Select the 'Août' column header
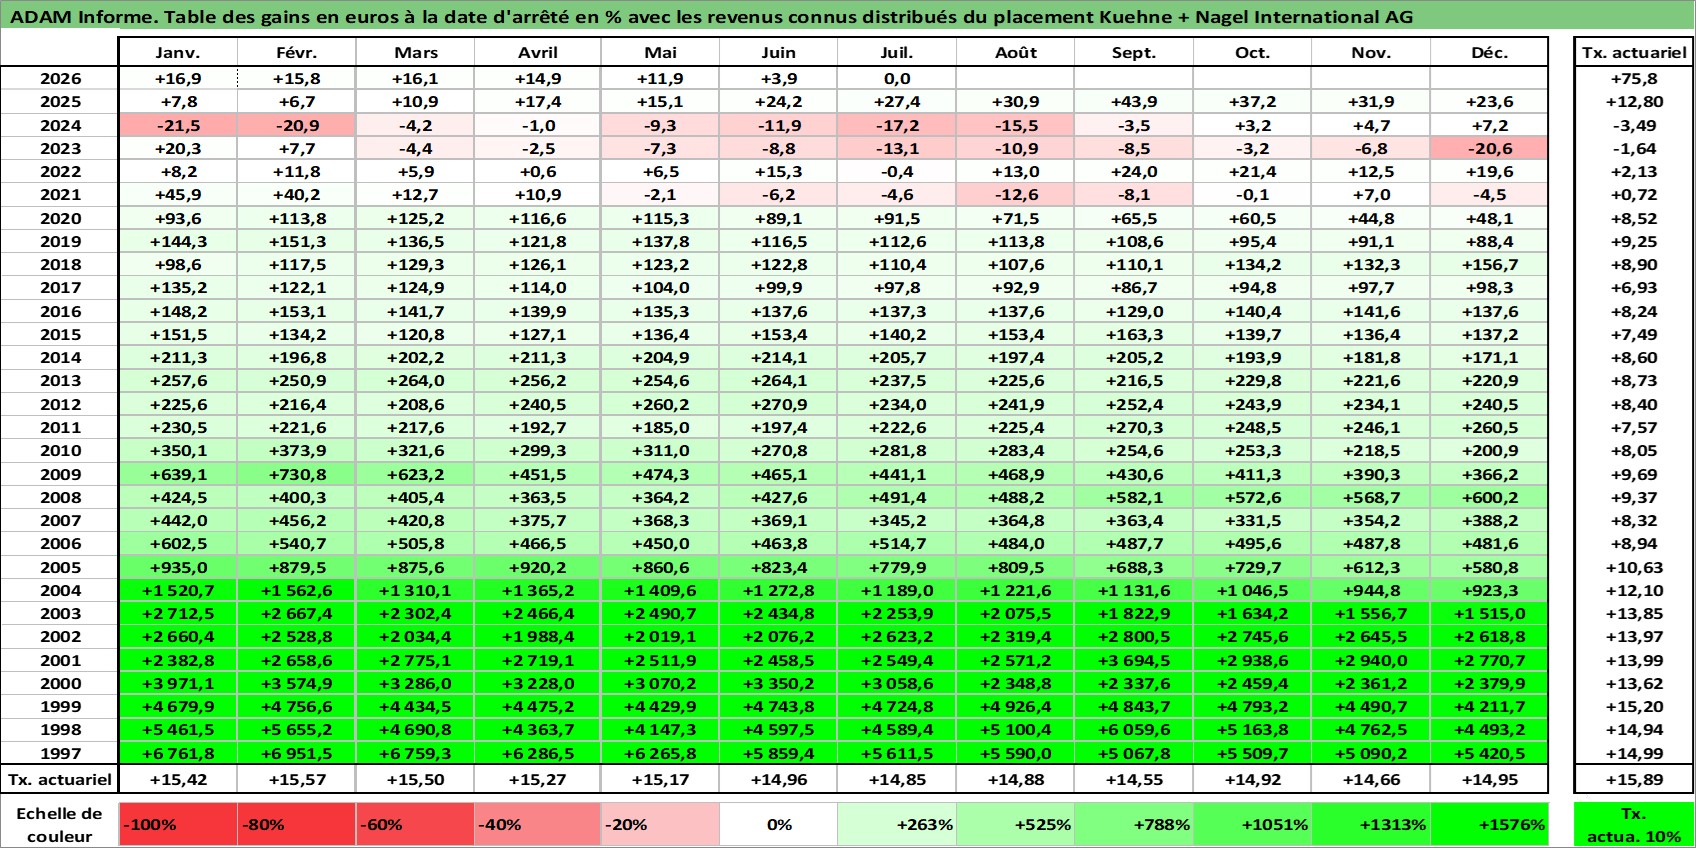The height and width of the screenshot is (848, 1696). (1015, 52)
